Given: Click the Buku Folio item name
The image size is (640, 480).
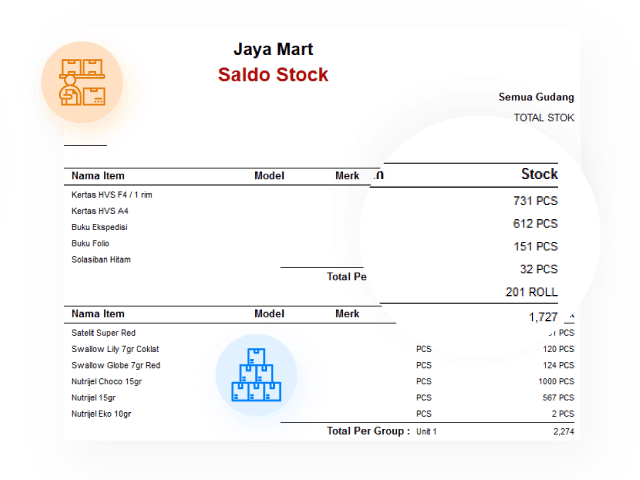Looking at the screenshot, I should pyautogui.click(x=91, y=243).
